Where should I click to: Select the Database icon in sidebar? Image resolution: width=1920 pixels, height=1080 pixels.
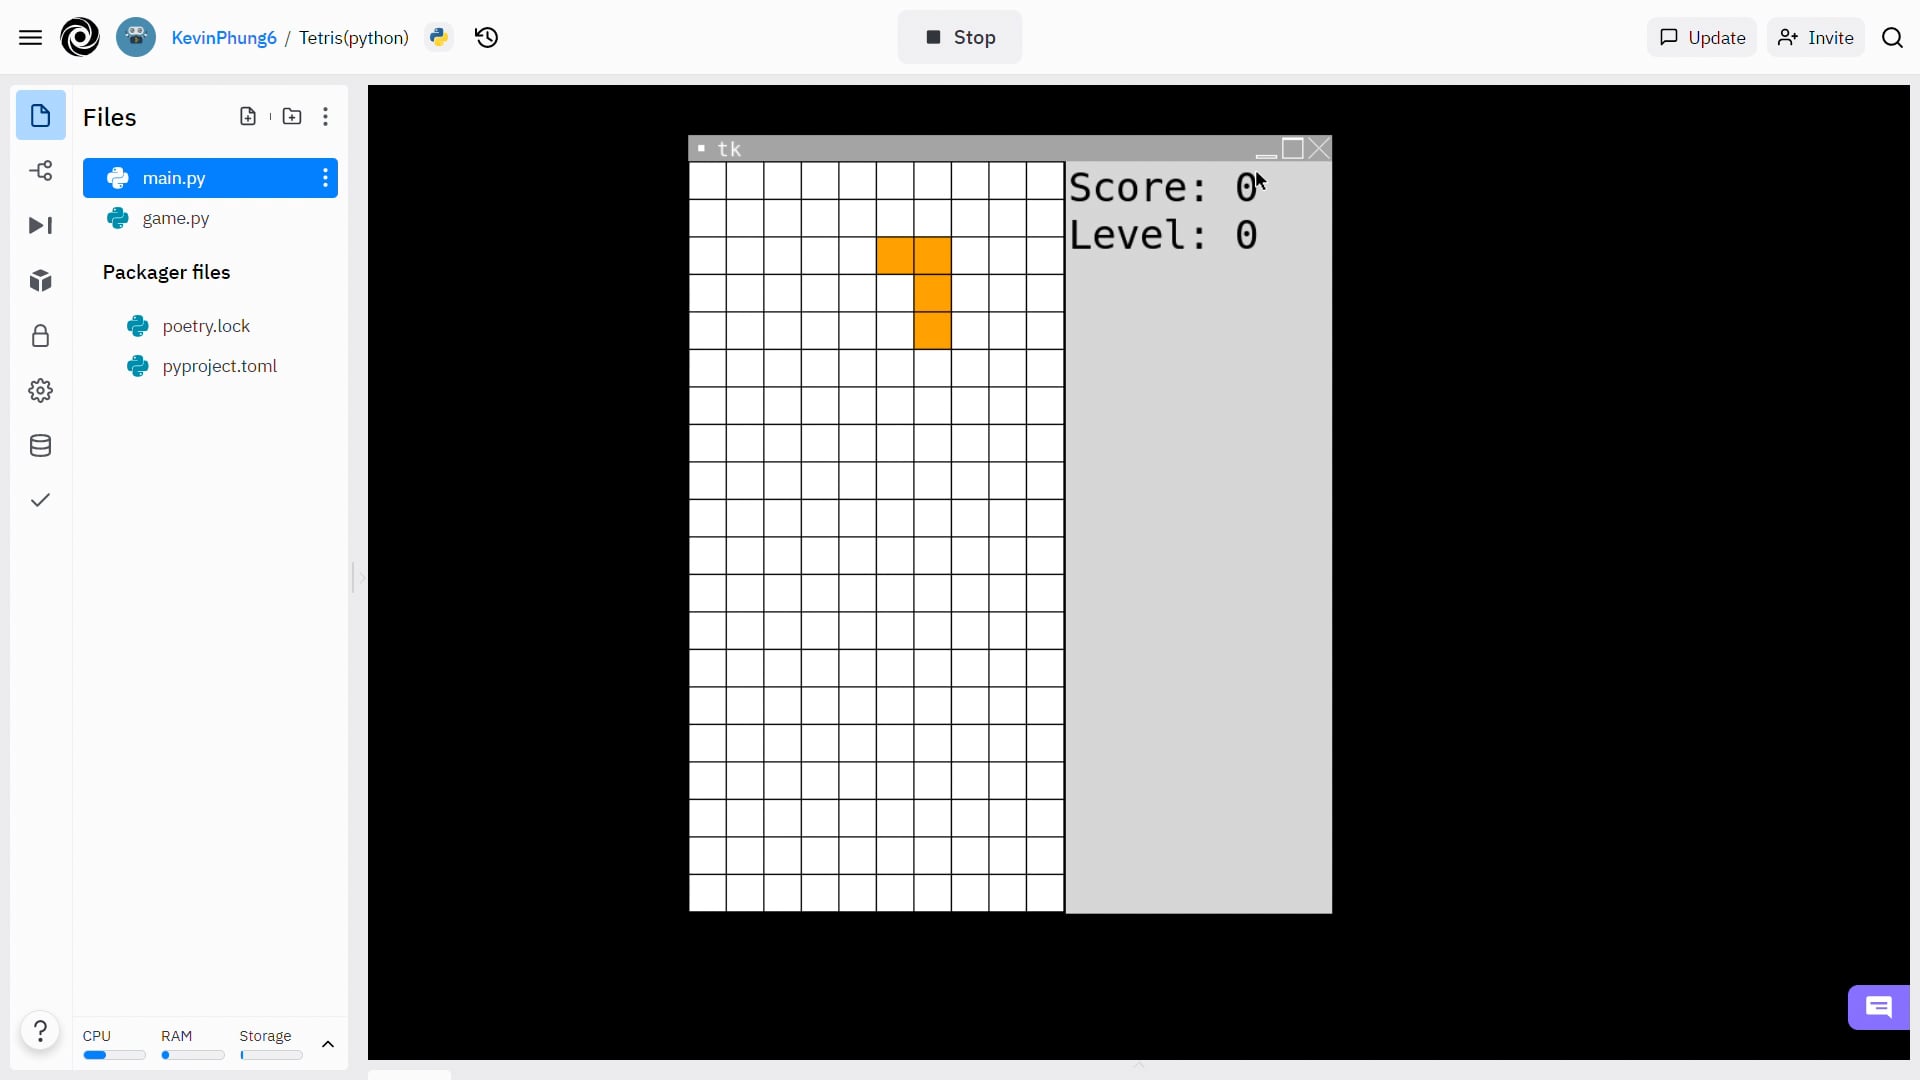tap(40, 446)
